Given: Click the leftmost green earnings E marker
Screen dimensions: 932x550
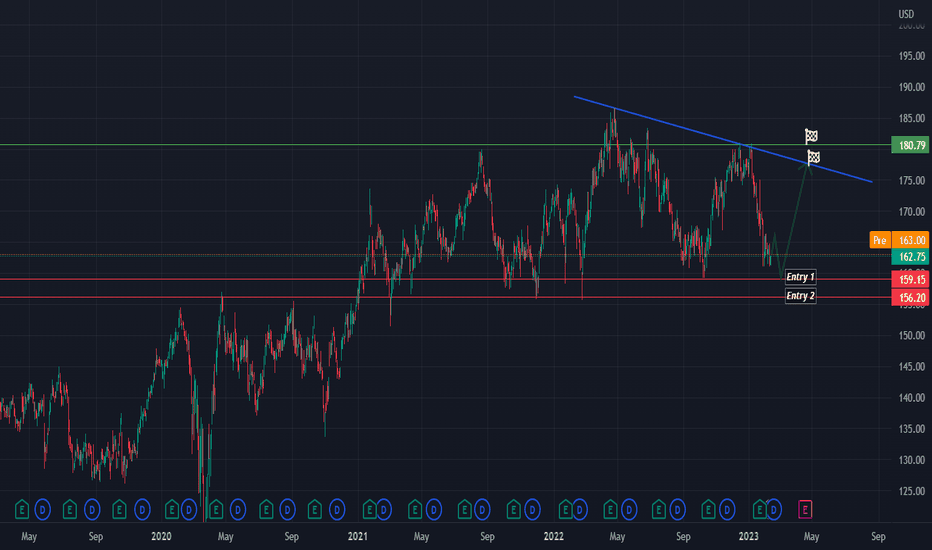Looking at the screenshot, I should coord(22,510).
